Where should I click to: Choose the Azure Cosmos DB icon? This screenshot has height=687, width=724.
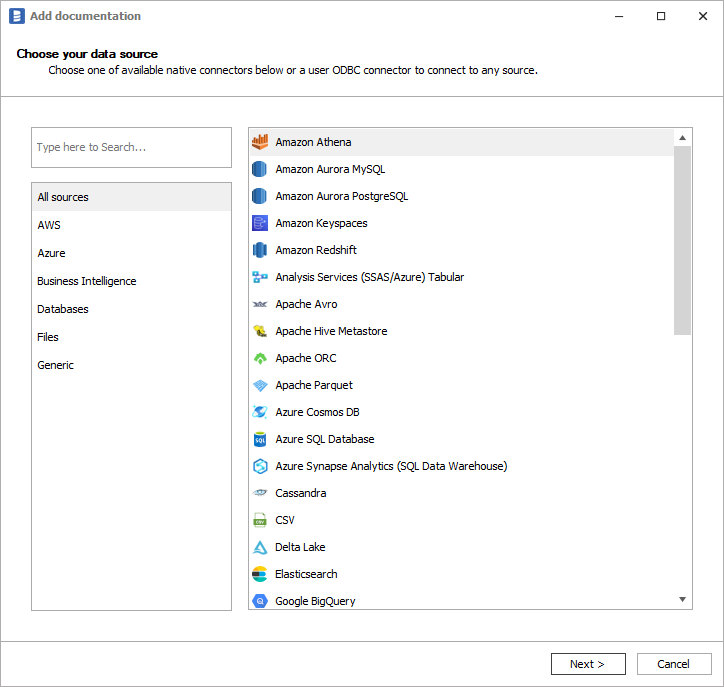pyautogui.click(x=260, y=412)
